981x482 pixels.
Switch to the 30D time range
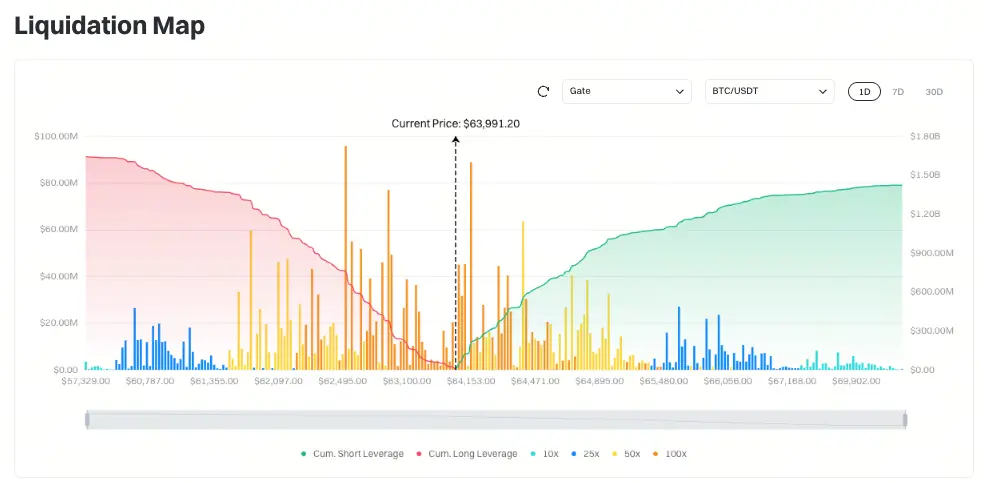(934, 91)
